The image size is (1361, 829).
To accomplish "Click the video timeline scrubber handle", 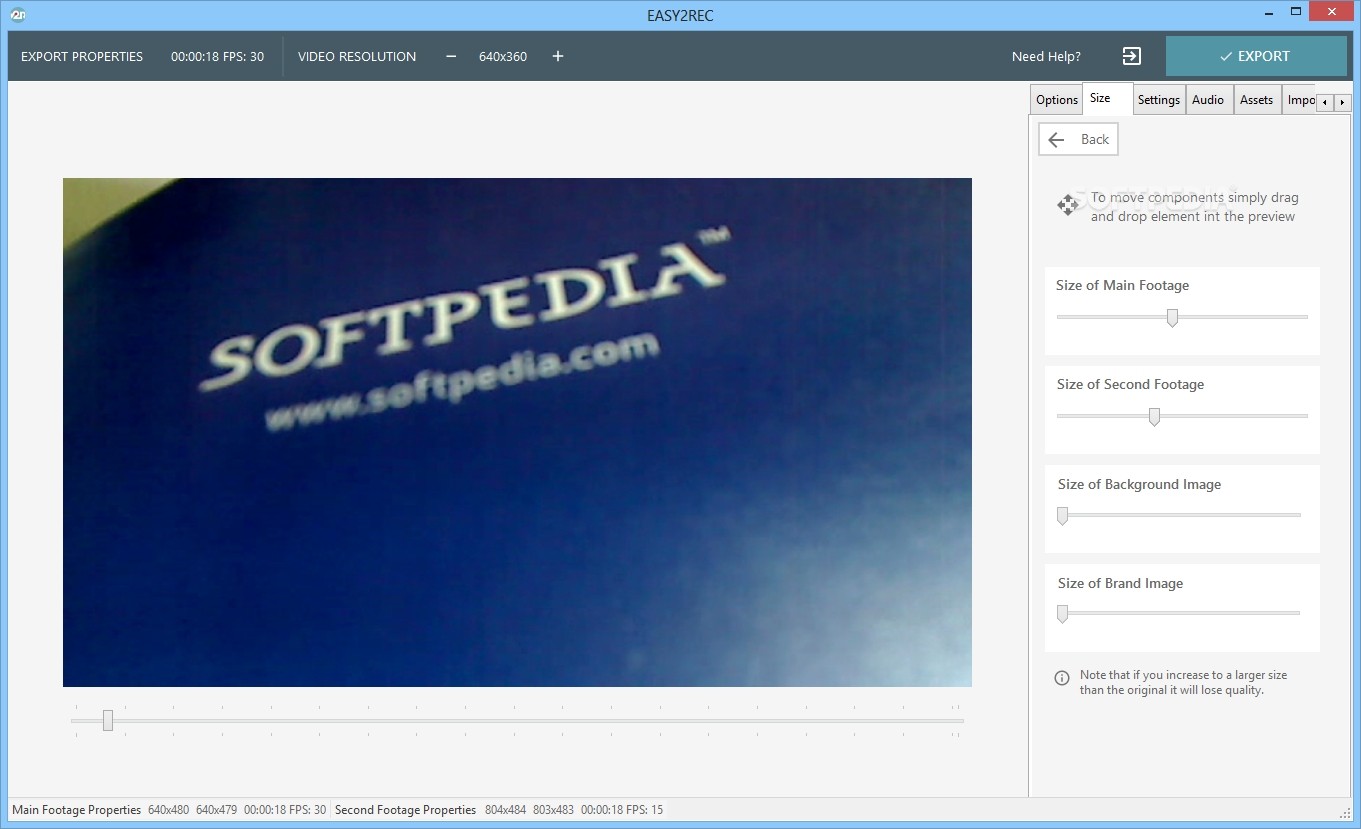I will pyautogui.click(x=108, y=721).
